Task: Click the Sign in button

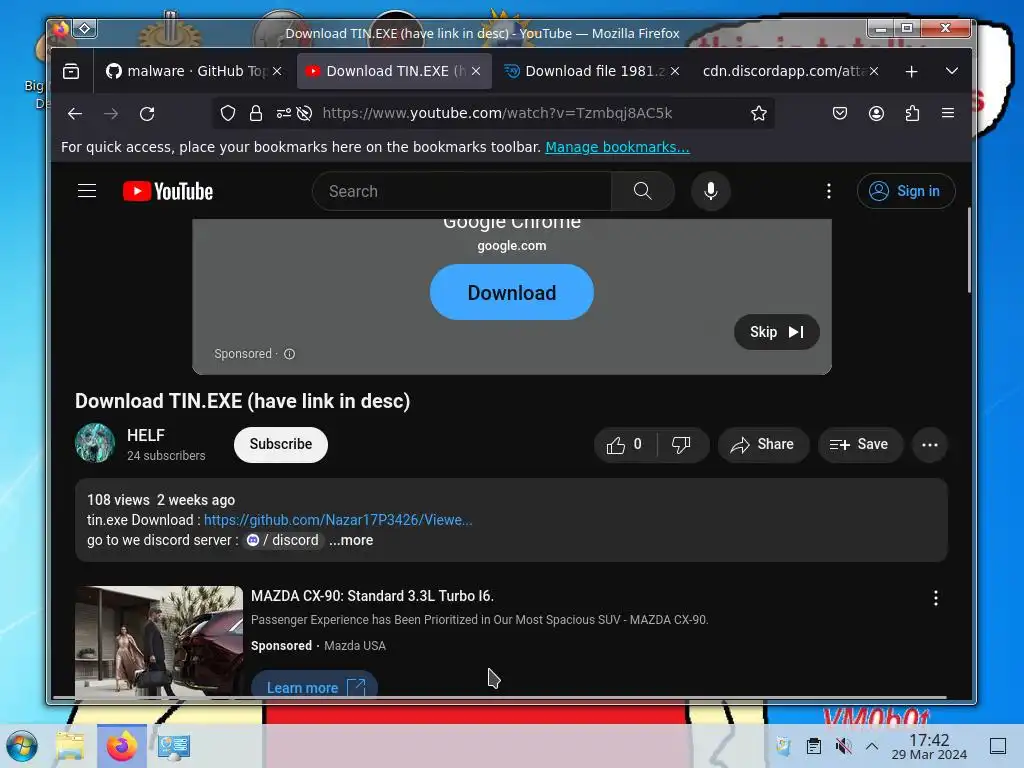Action: [x=906, y=191]
